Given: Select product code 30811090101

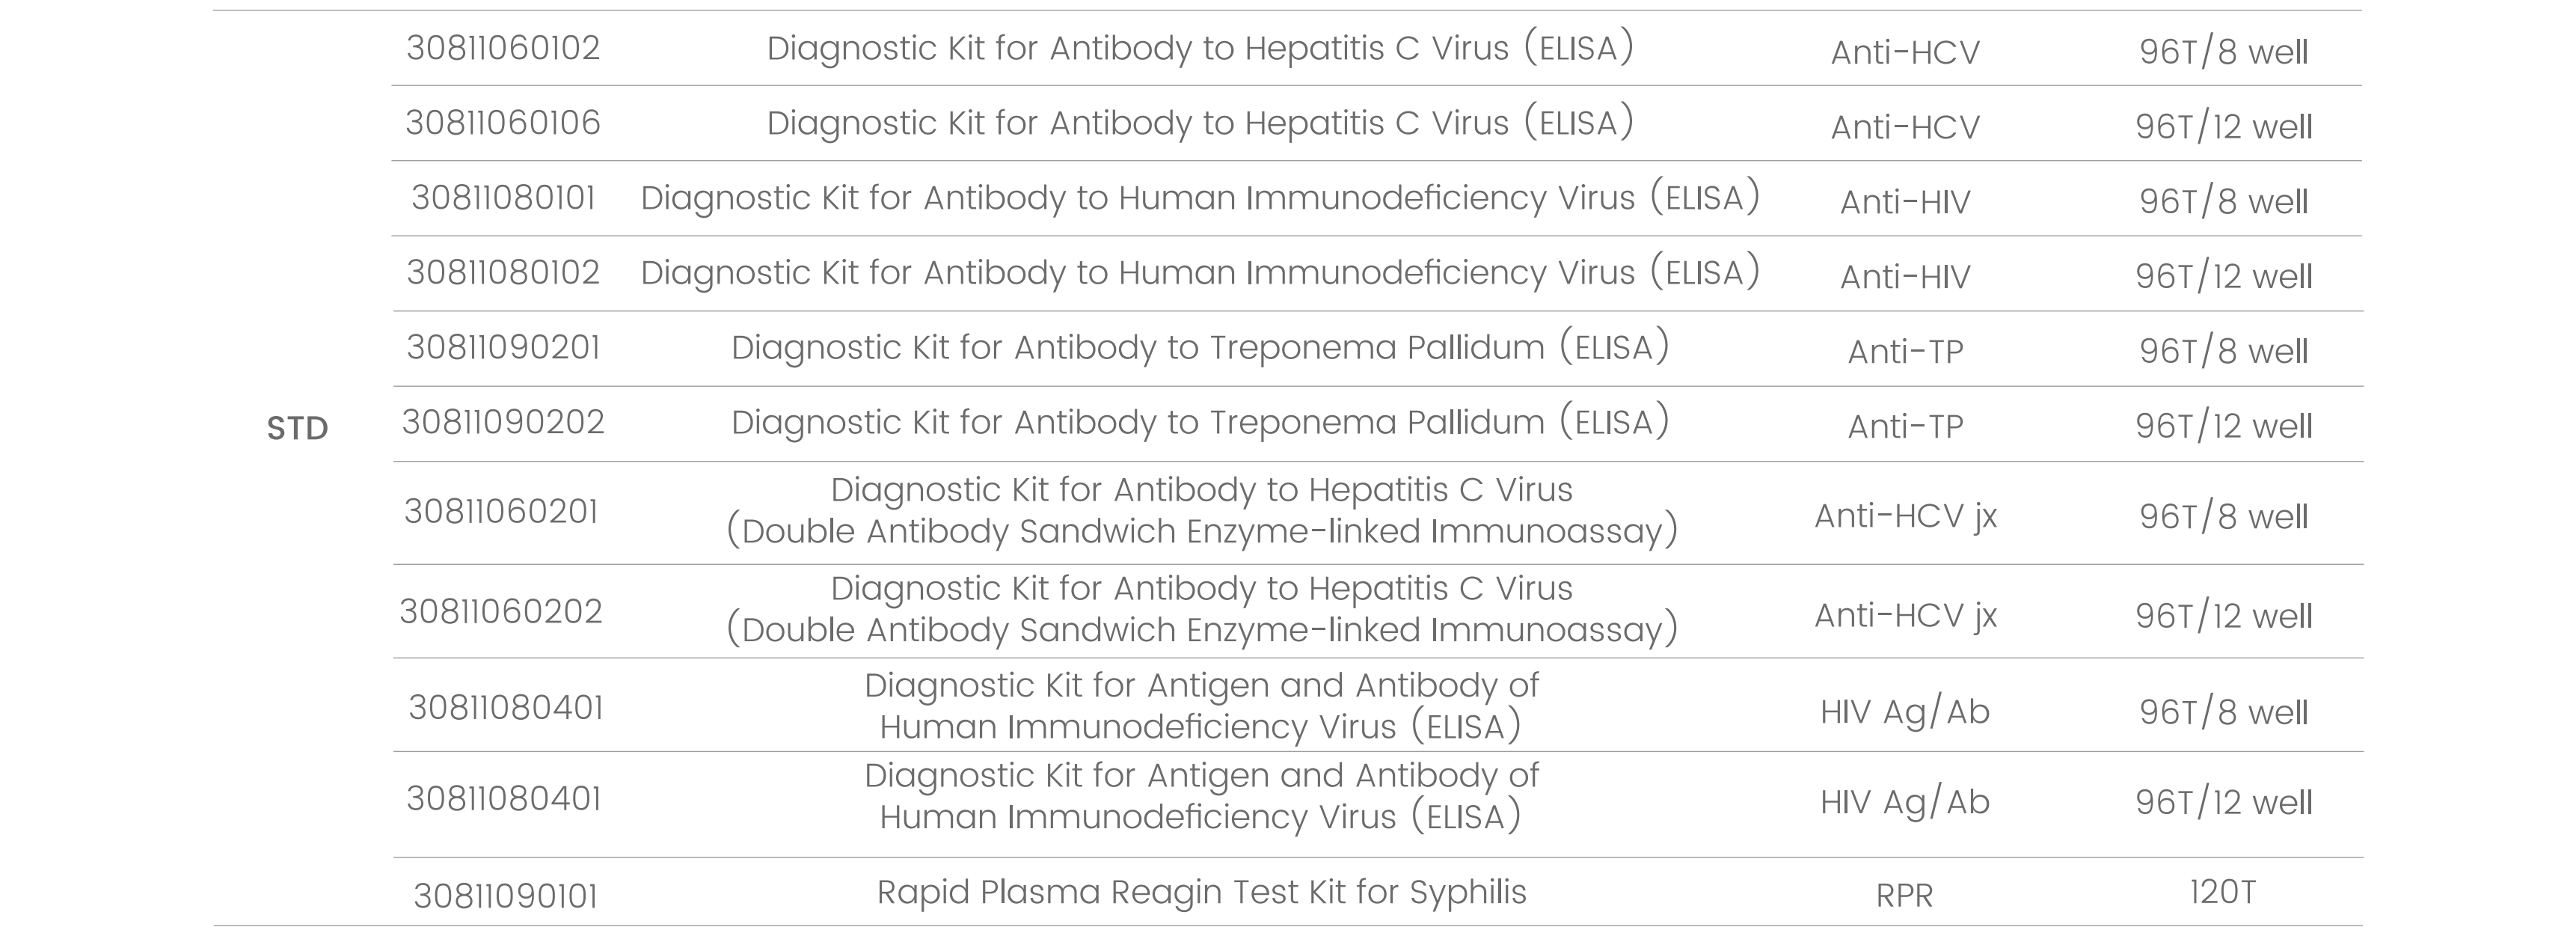Looking at the screenshot, I should [x=505, y=895].
